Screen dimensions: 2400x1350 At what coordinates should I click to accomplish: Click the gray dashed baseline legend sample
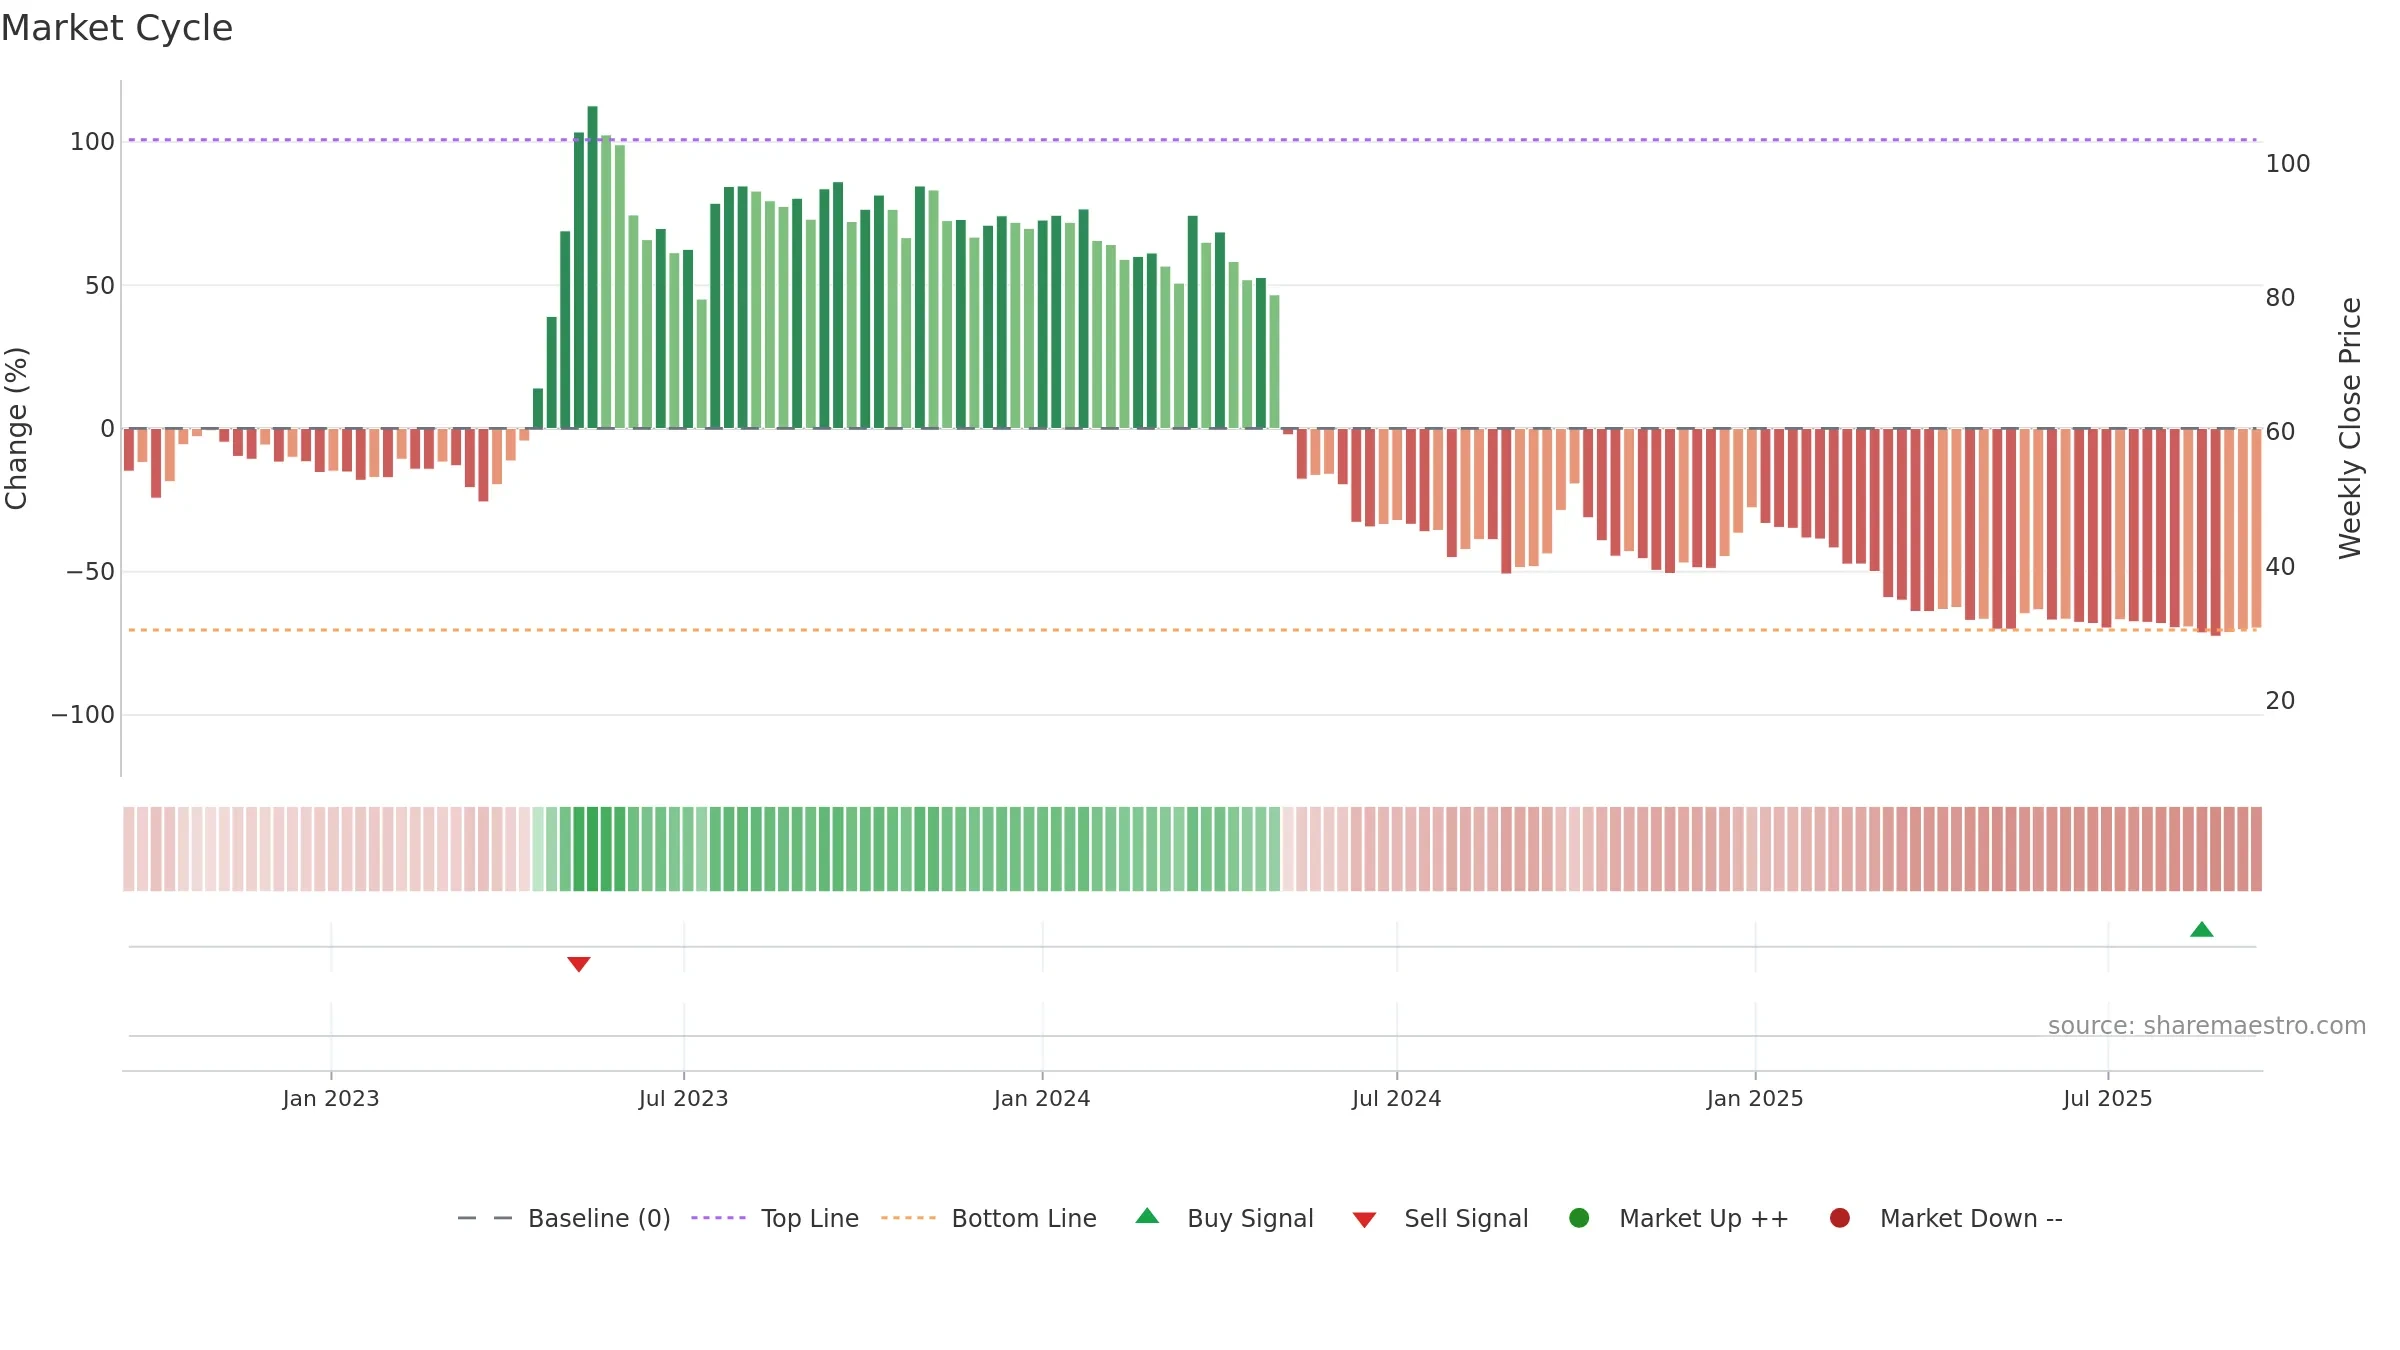tap(485, 1218)
